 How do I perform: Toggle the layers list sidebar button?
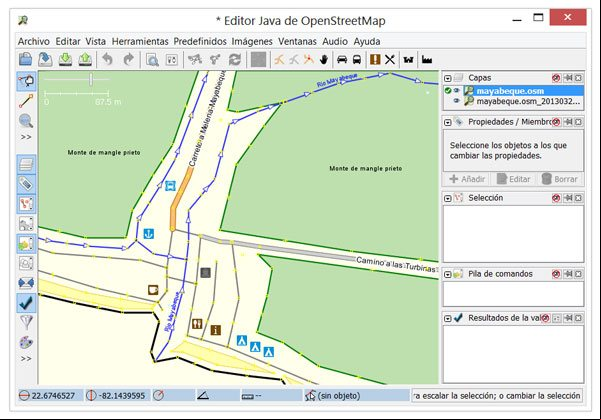tap(26, 164)
